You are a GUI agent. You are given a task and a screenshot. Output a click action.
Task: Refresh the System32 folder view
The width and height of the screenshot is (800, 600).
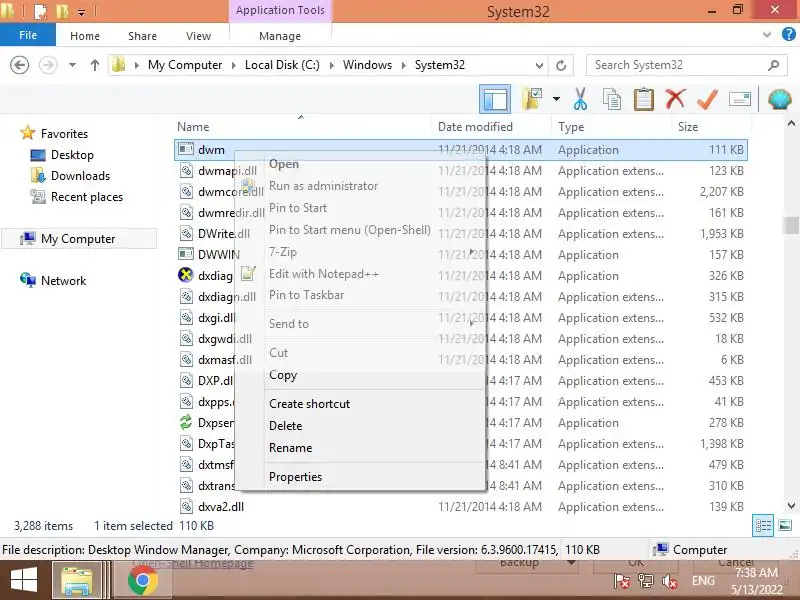point(561,65)
